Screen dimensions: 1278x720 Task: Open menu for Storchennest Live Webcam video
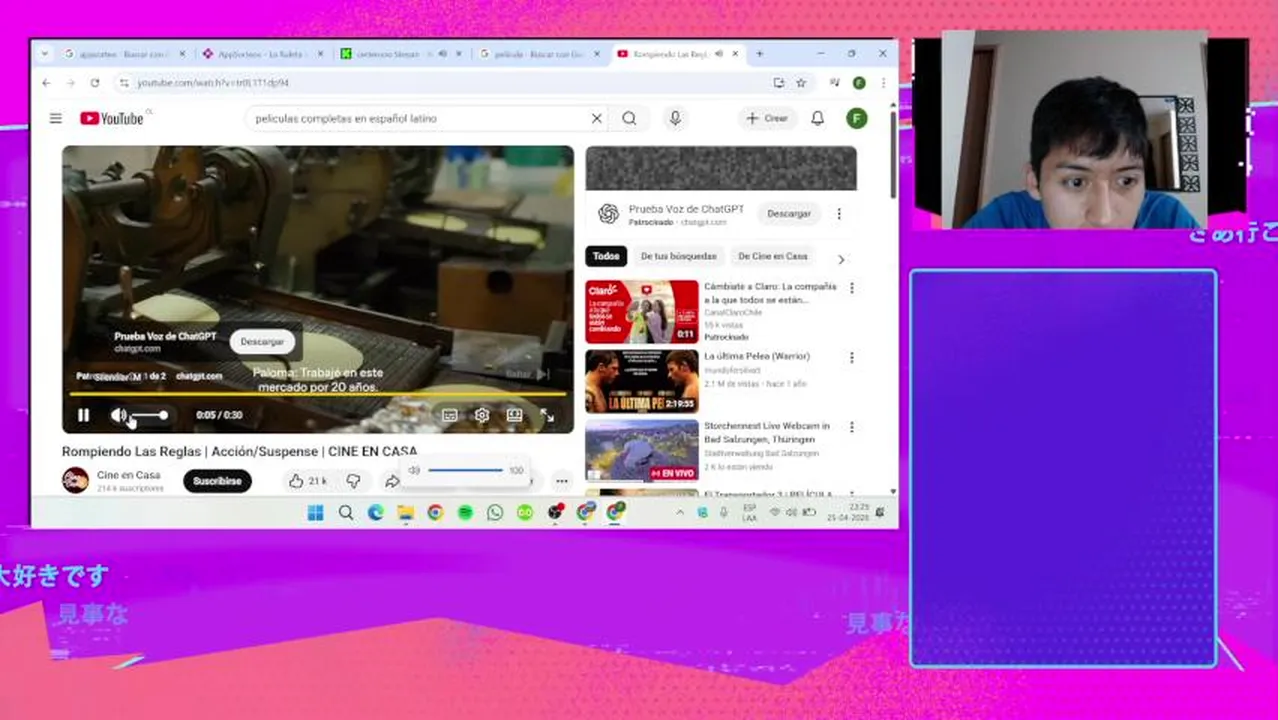tap(852, 427)
